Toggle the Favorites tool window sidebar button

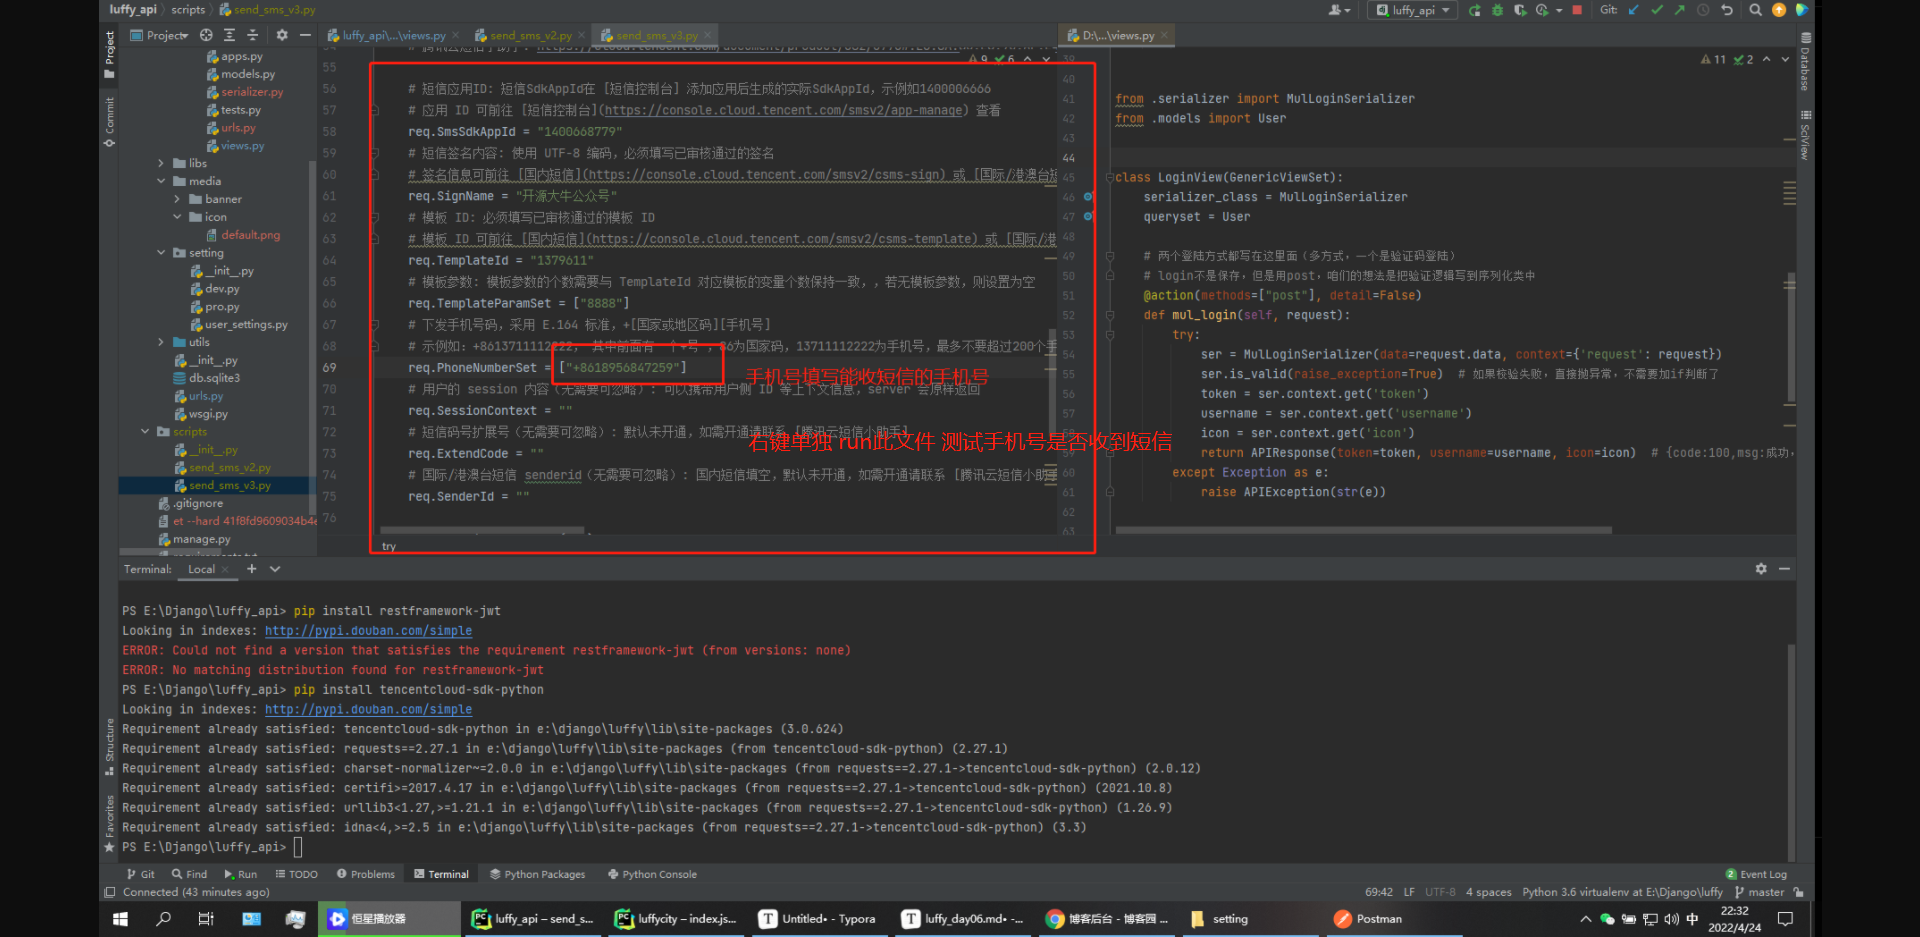(x=109, y=822)
